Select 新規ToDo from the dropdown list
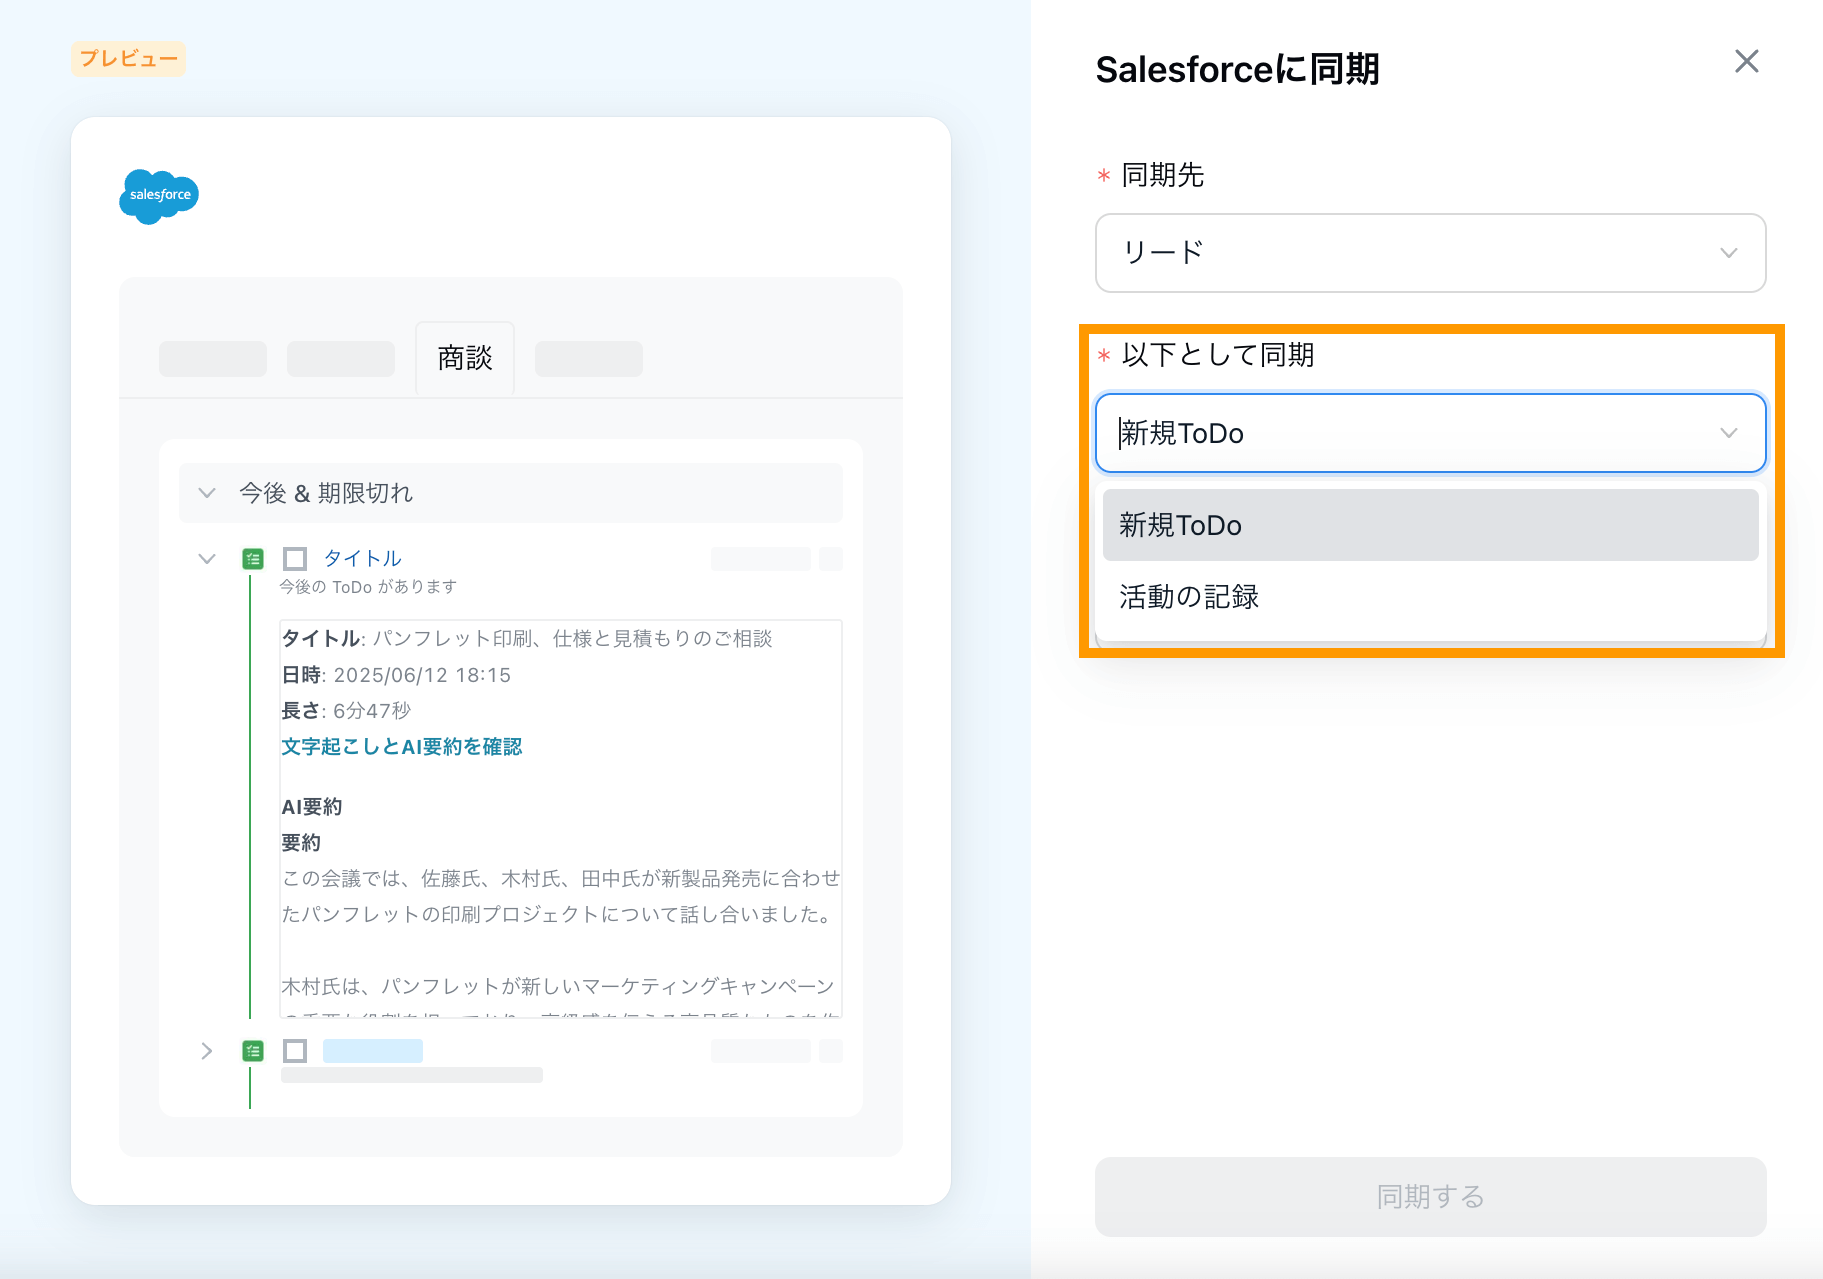1823x1279 pixels. (x=1430, y=525)
